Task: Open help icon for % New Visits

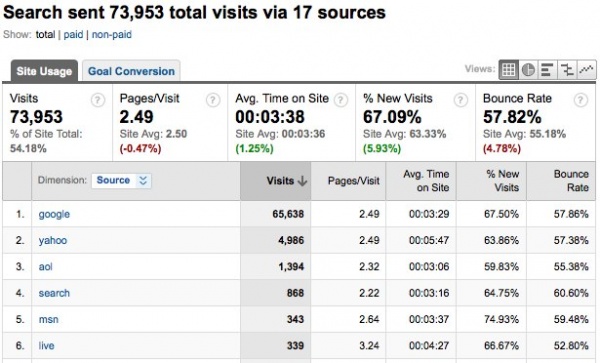Action: pos(461,100)
